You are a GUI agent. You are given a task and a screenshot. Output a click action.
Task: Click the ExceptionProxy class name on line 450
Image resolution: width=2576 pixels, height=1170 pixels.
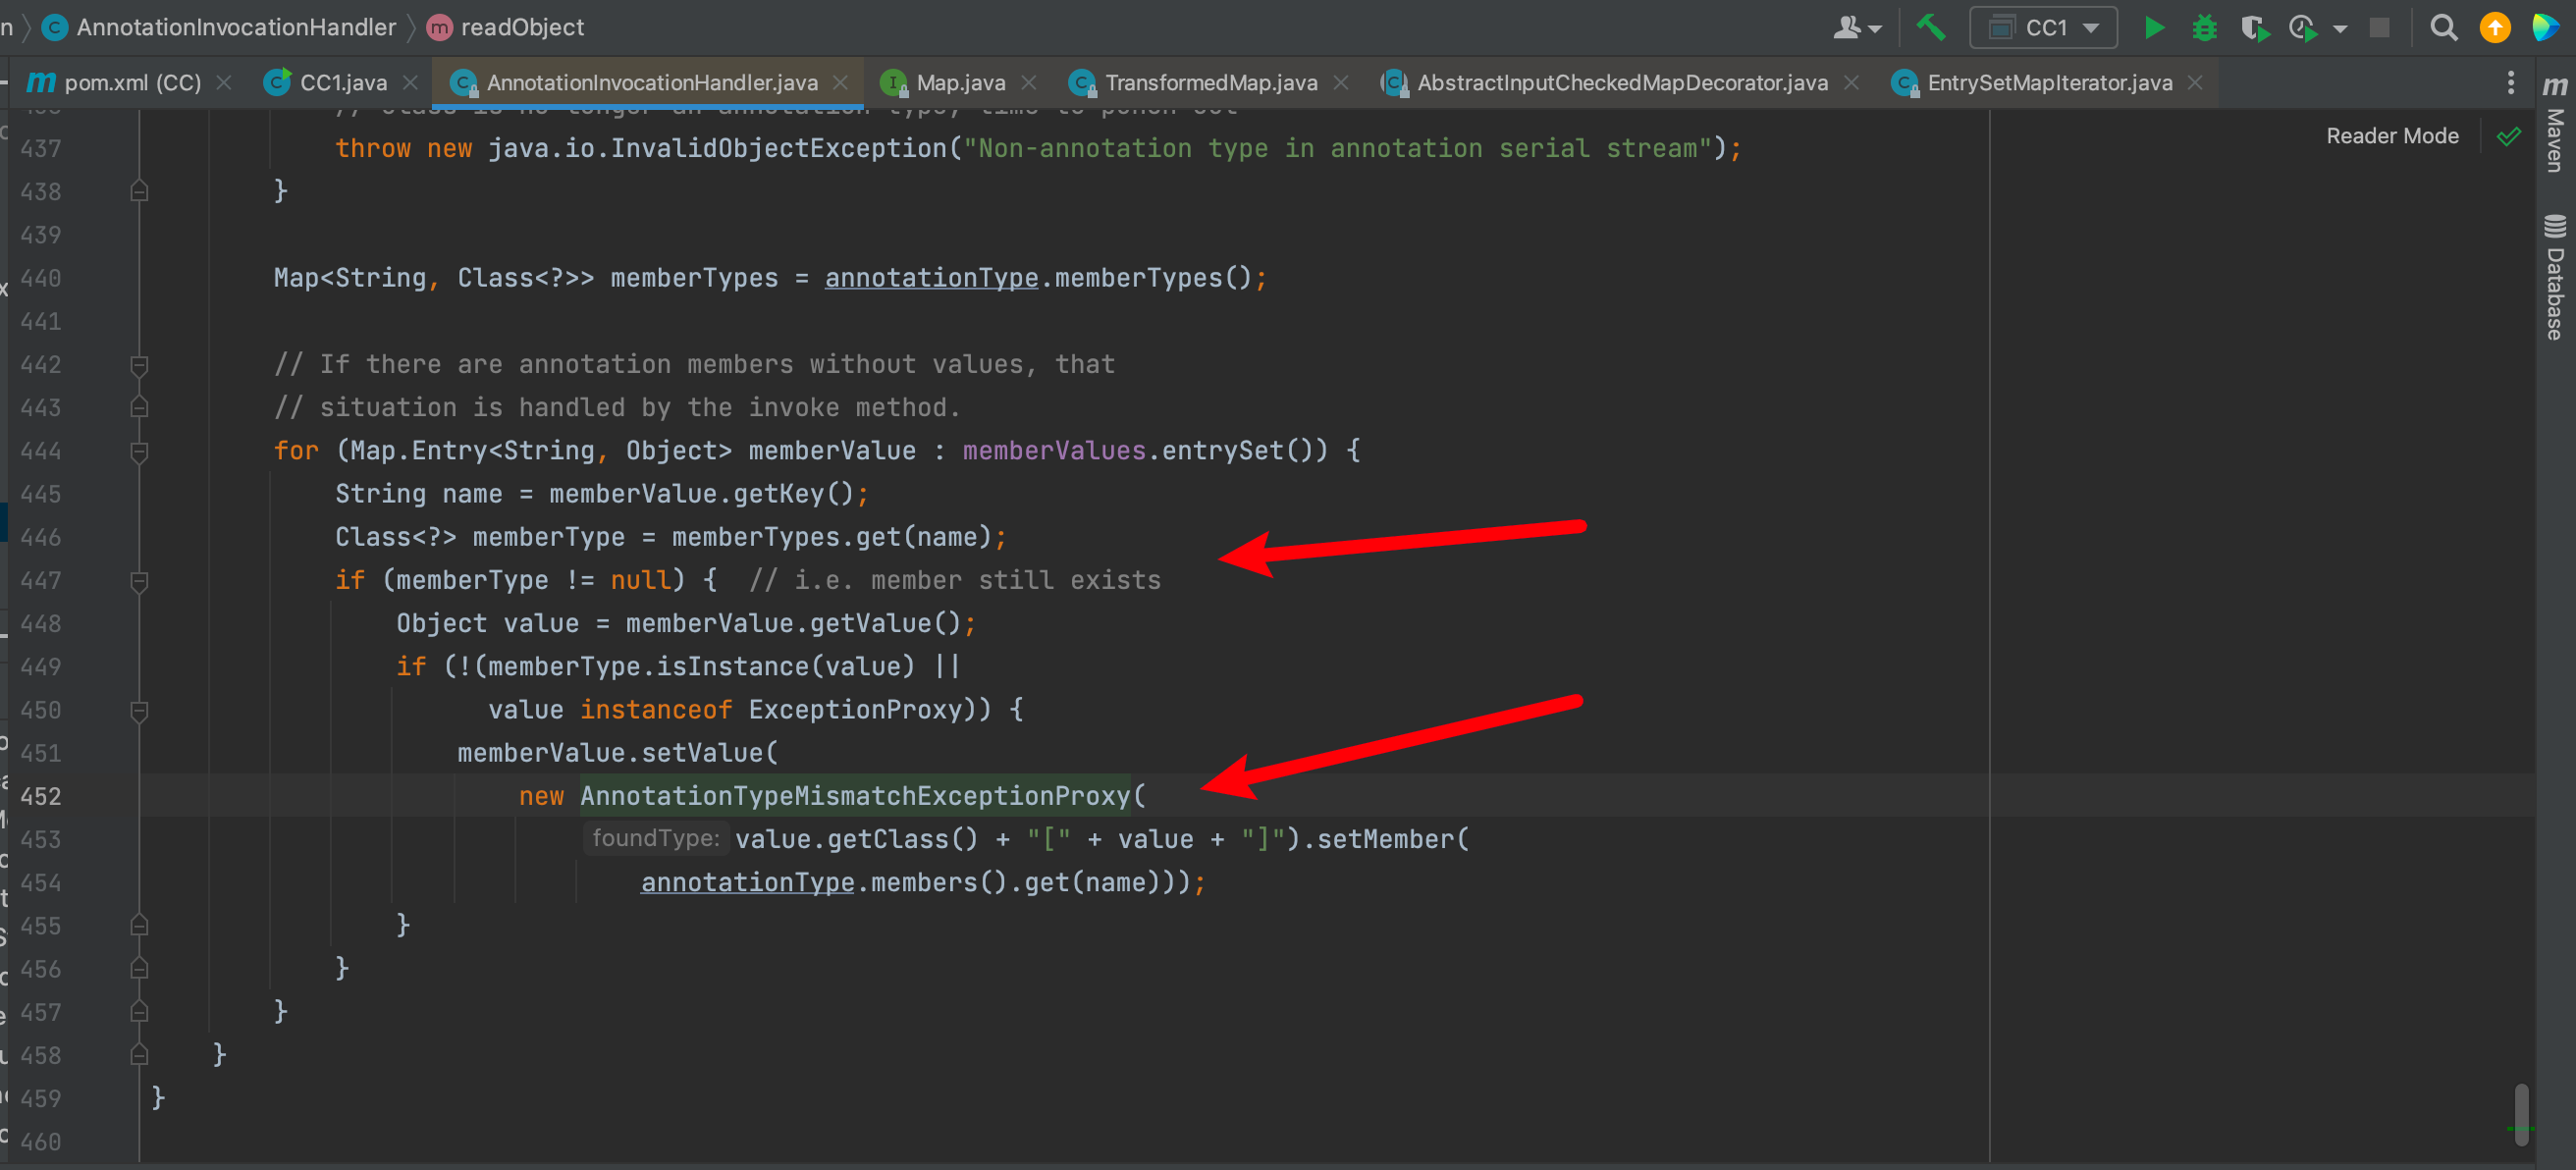855,710
